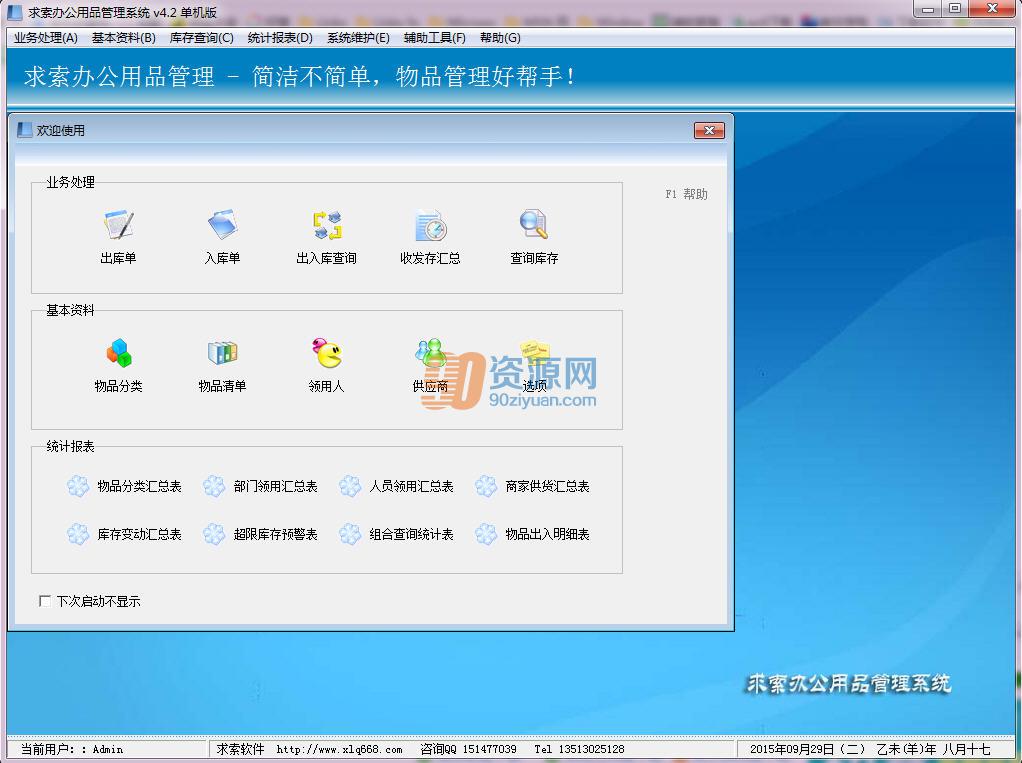Click the flower icon beside 物品分类汇总表
The image size is (1022, 763).
[x=78, y=486]
